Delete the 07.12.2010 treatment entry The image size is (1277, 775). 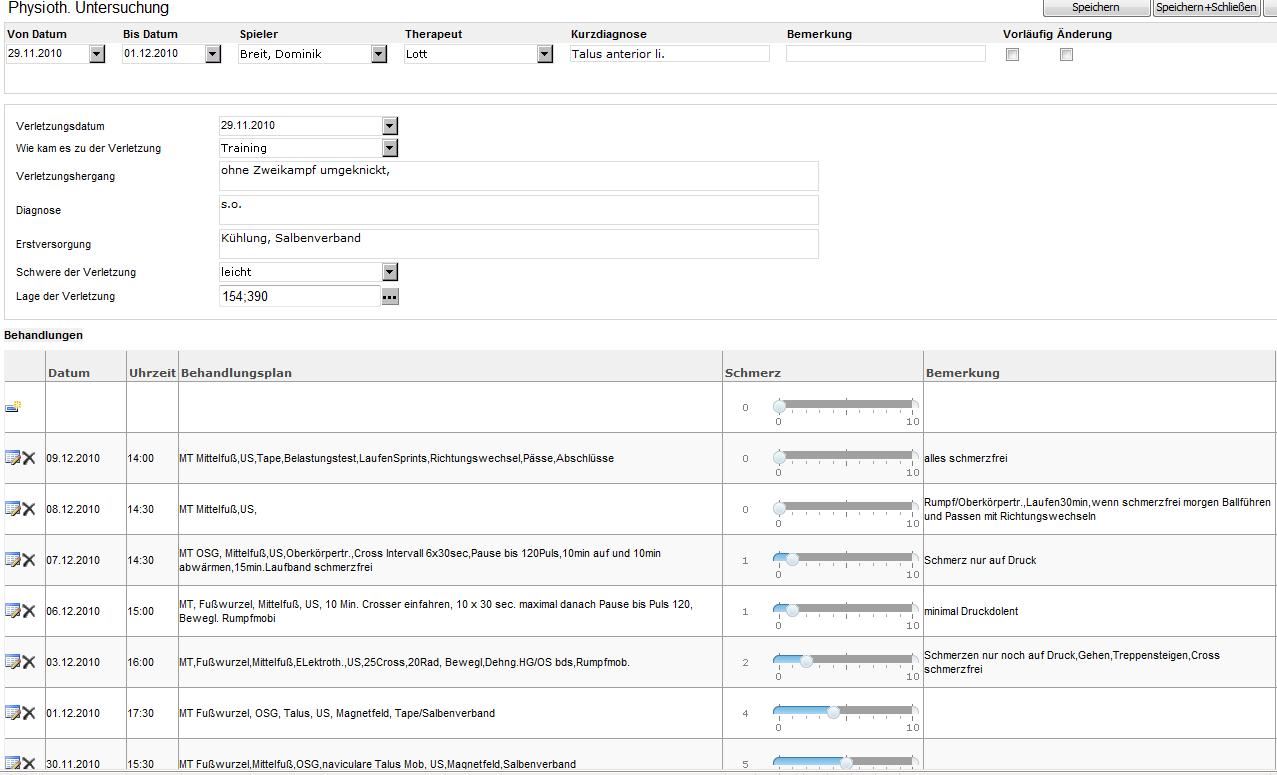click(29, 560)
